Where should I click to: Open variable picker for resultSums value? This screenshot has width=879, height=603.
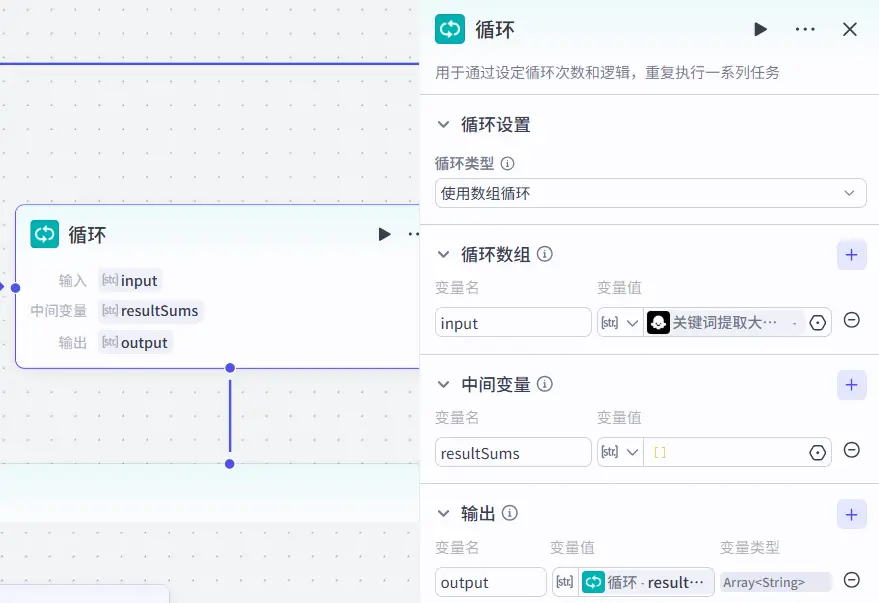(818, 452)
